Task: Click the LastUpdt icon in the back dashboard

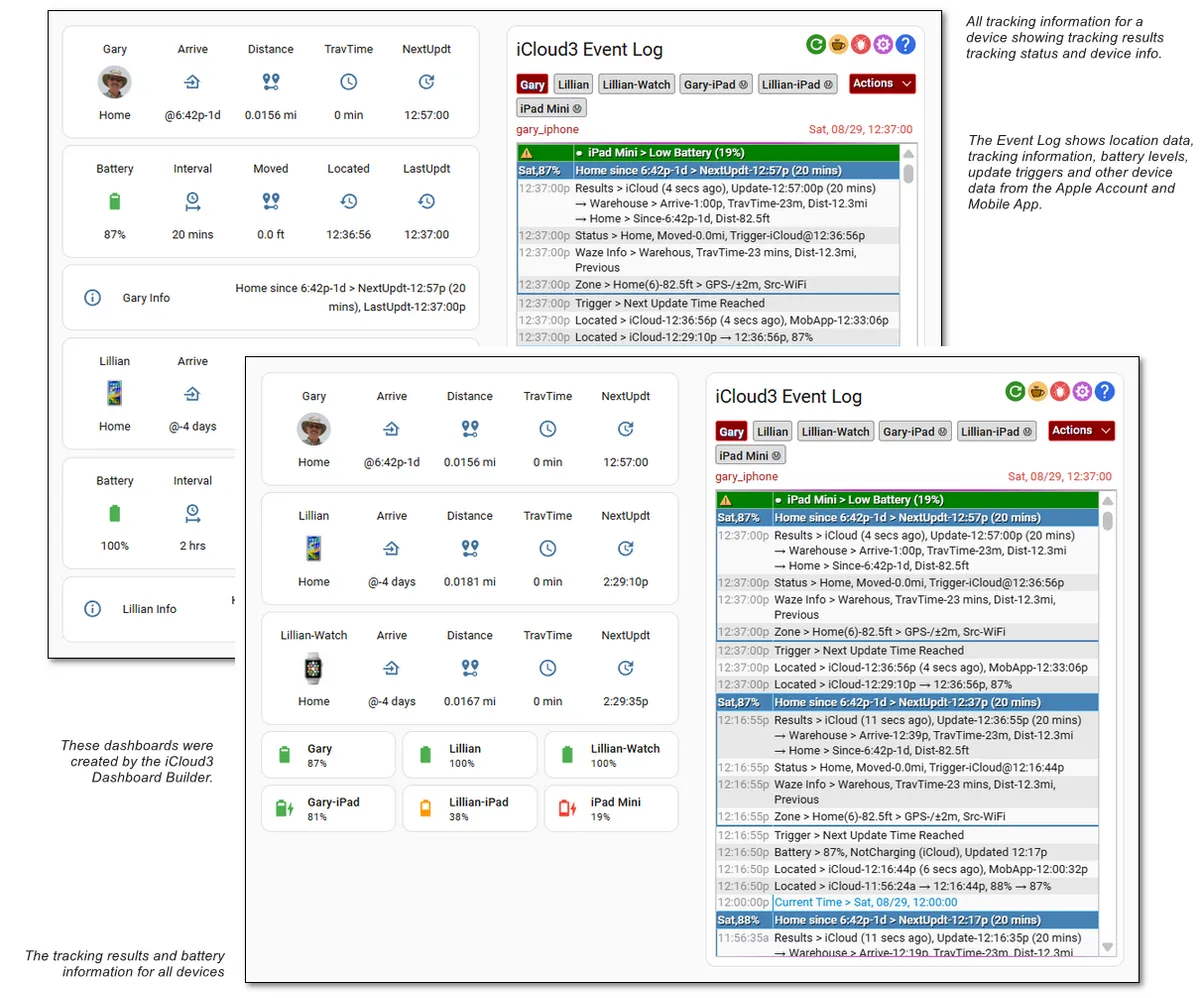Action: (427, 202)
